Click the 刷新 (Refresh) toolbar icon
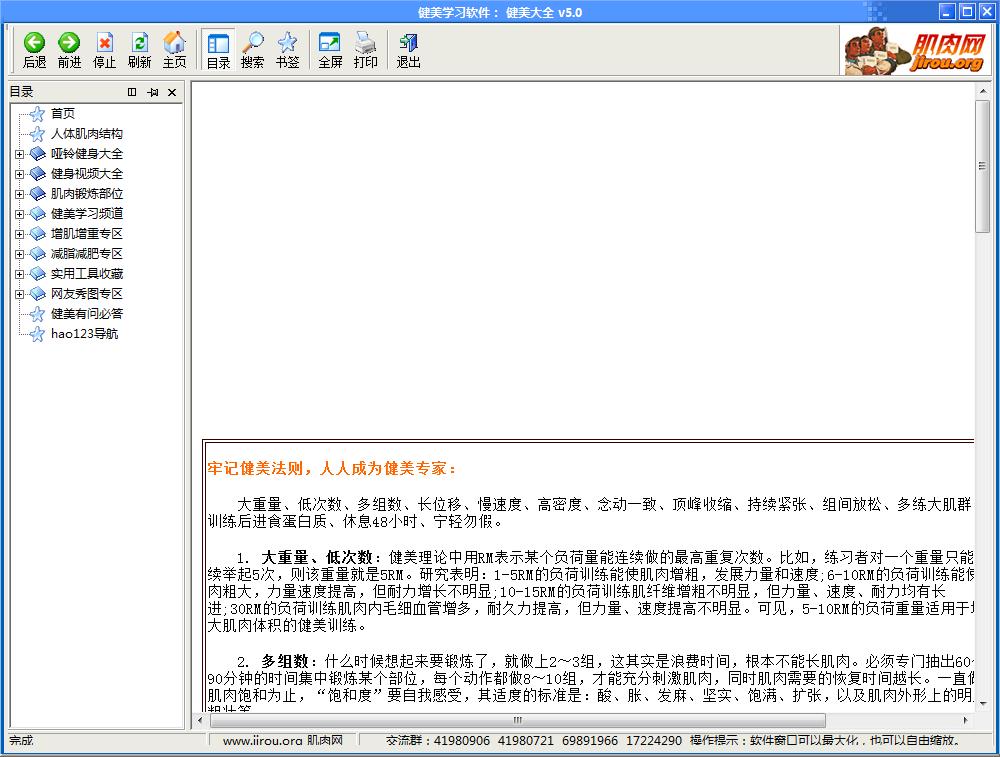 (x=139, y=49)
